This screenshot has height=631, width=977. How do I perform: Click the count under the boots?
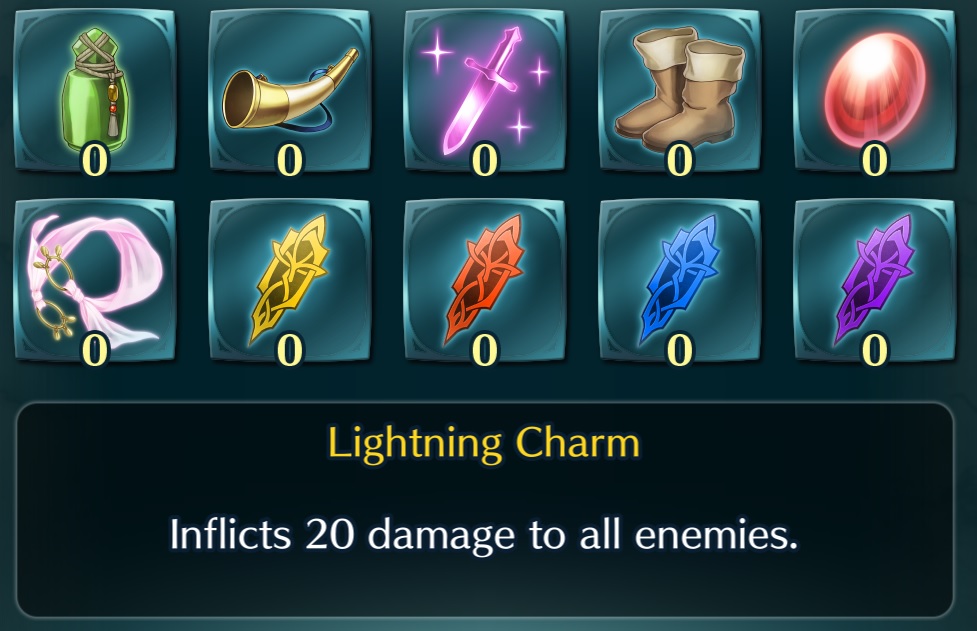click(x=680, y=160)
